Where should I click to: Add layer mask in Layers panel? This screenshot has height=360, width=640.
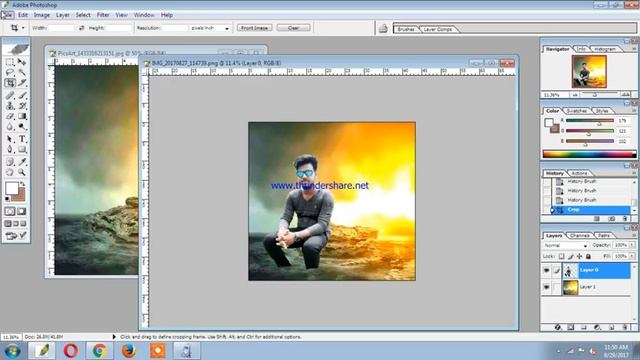pos(571,327)
